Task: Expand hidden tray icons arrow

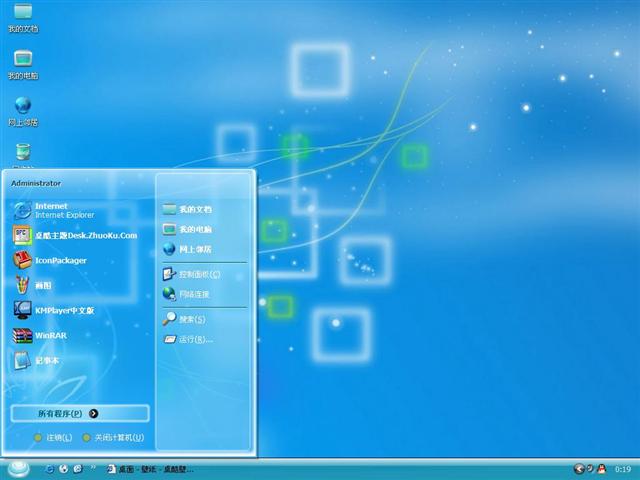Action: 578,469
